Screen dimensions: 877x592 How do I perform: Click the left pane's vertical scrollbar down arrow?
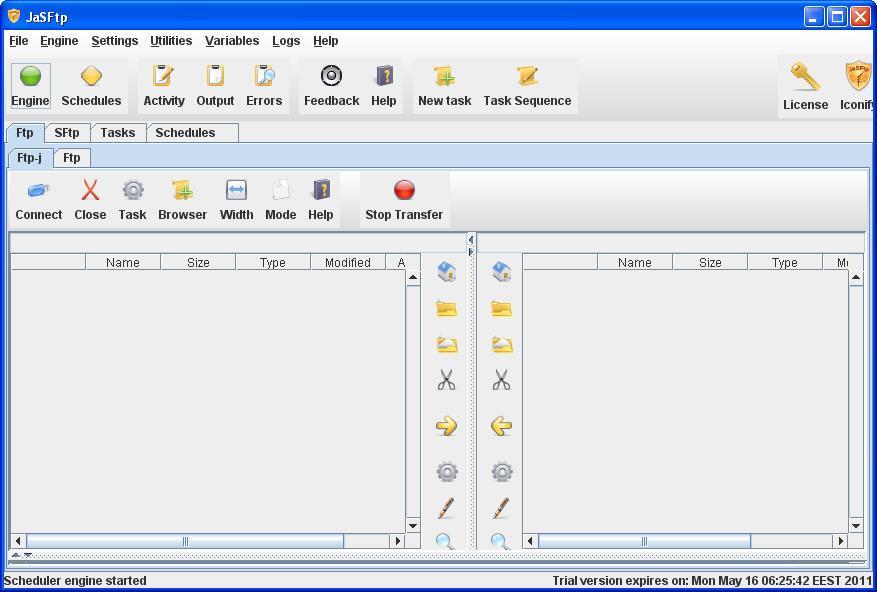click(413, 525)
